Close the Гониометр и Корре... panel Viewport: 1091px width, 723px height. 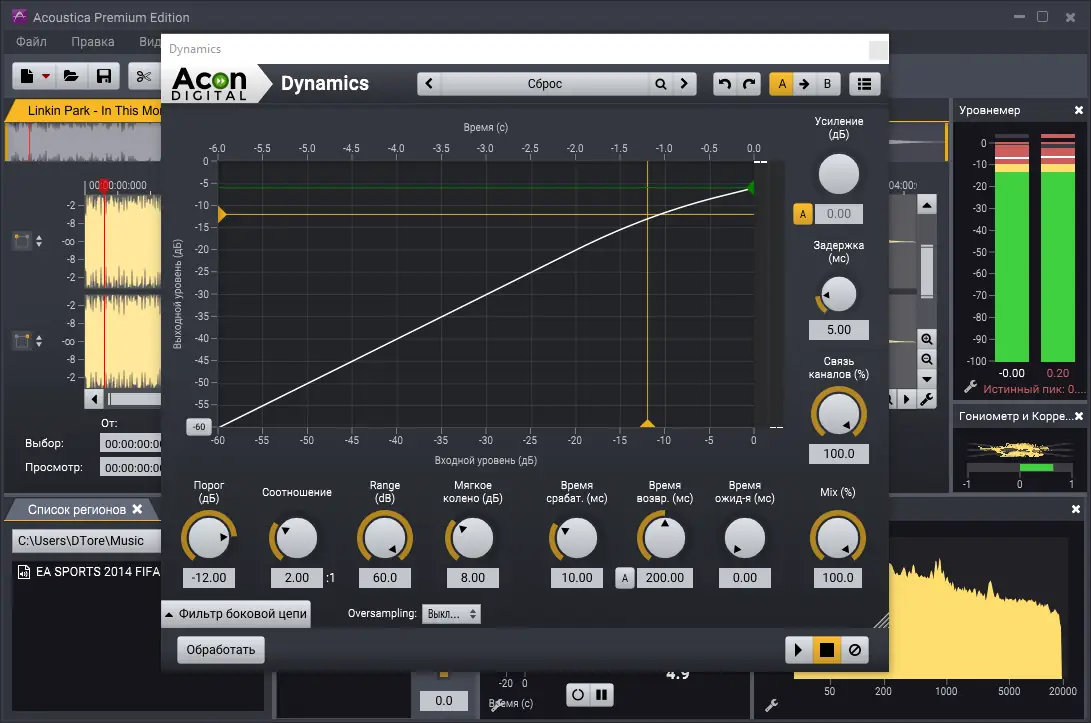pyautogui.click(x=1078, y=416)
